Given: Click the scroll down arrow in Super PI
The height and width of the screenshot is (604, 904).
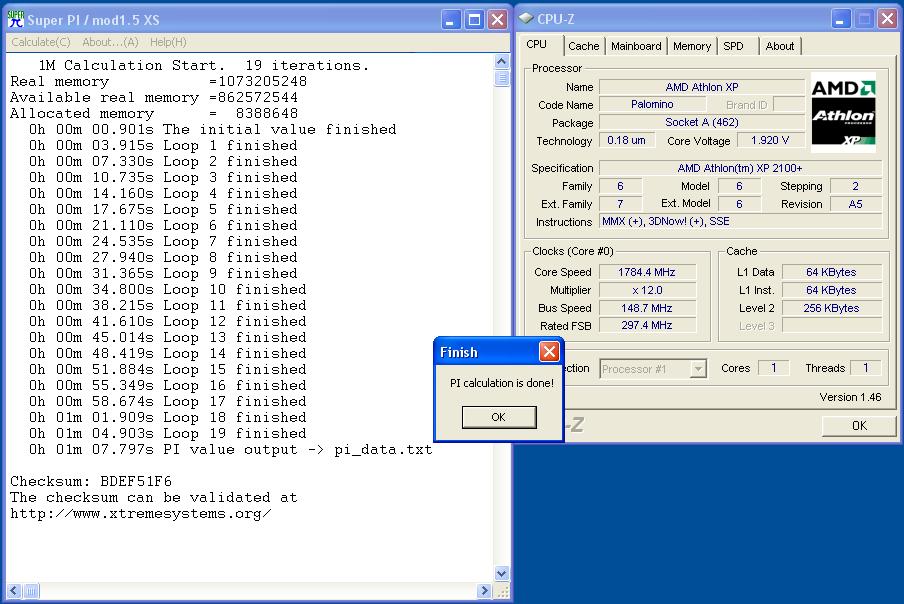Looking at the screenshot, I should click(502, 573).
